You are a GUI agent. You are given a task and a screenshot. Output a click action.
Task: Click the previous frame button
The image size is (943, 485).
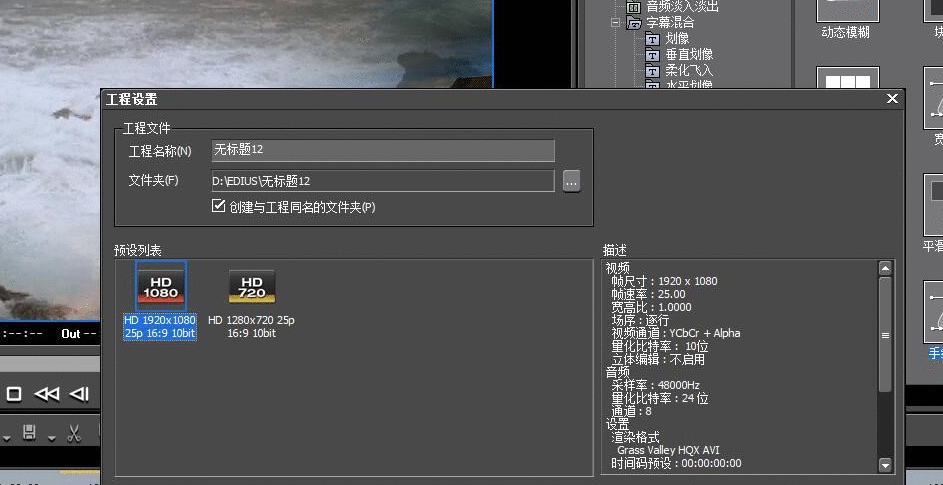coord(80,394)
